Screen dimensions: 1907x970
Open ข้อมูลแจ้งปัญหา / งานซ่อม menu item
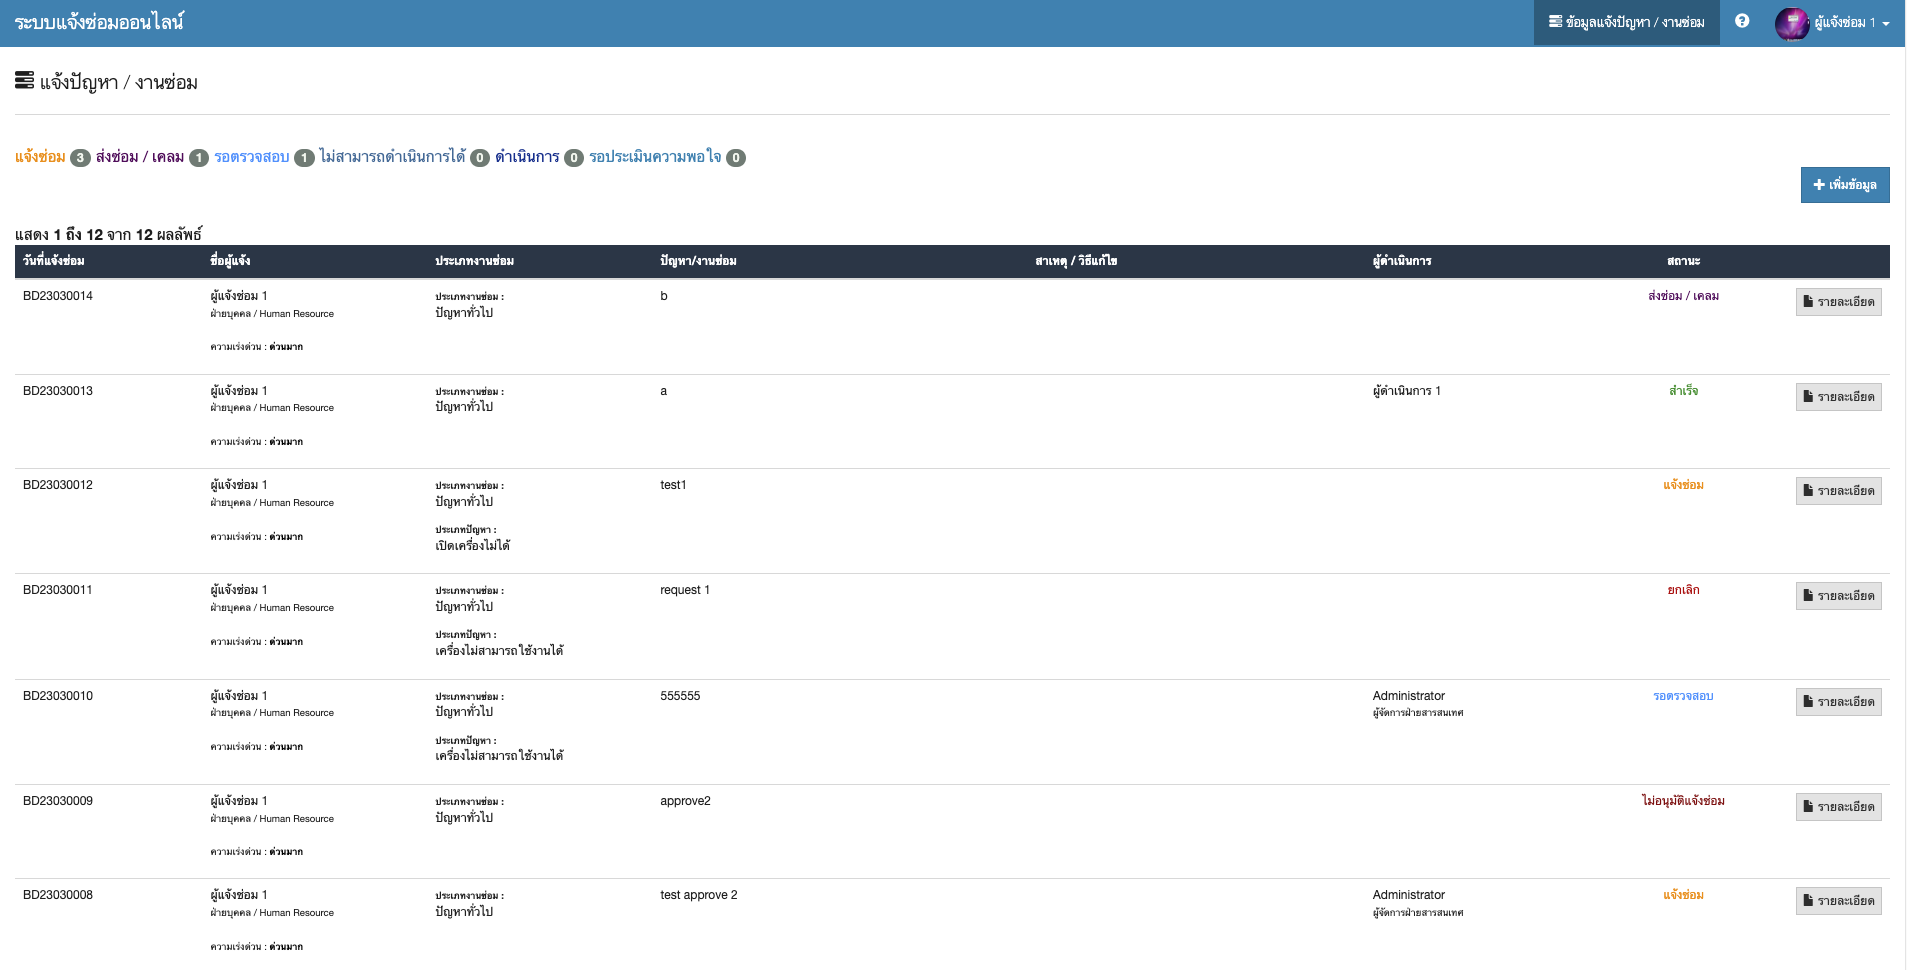(x=1626, y=22)
